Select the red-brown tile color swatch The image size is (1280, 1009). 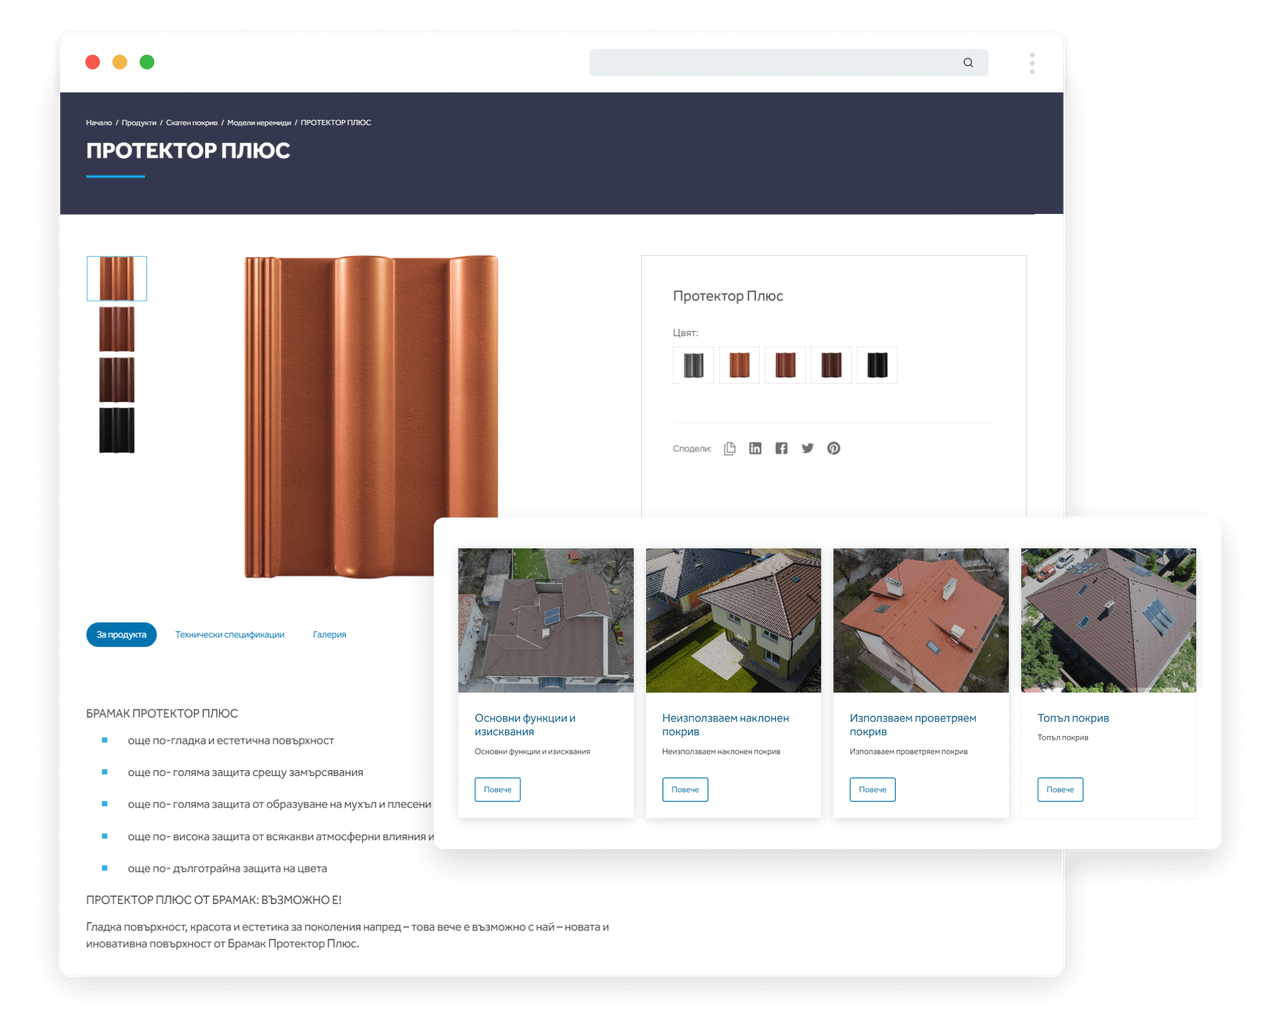coord(785,365)
